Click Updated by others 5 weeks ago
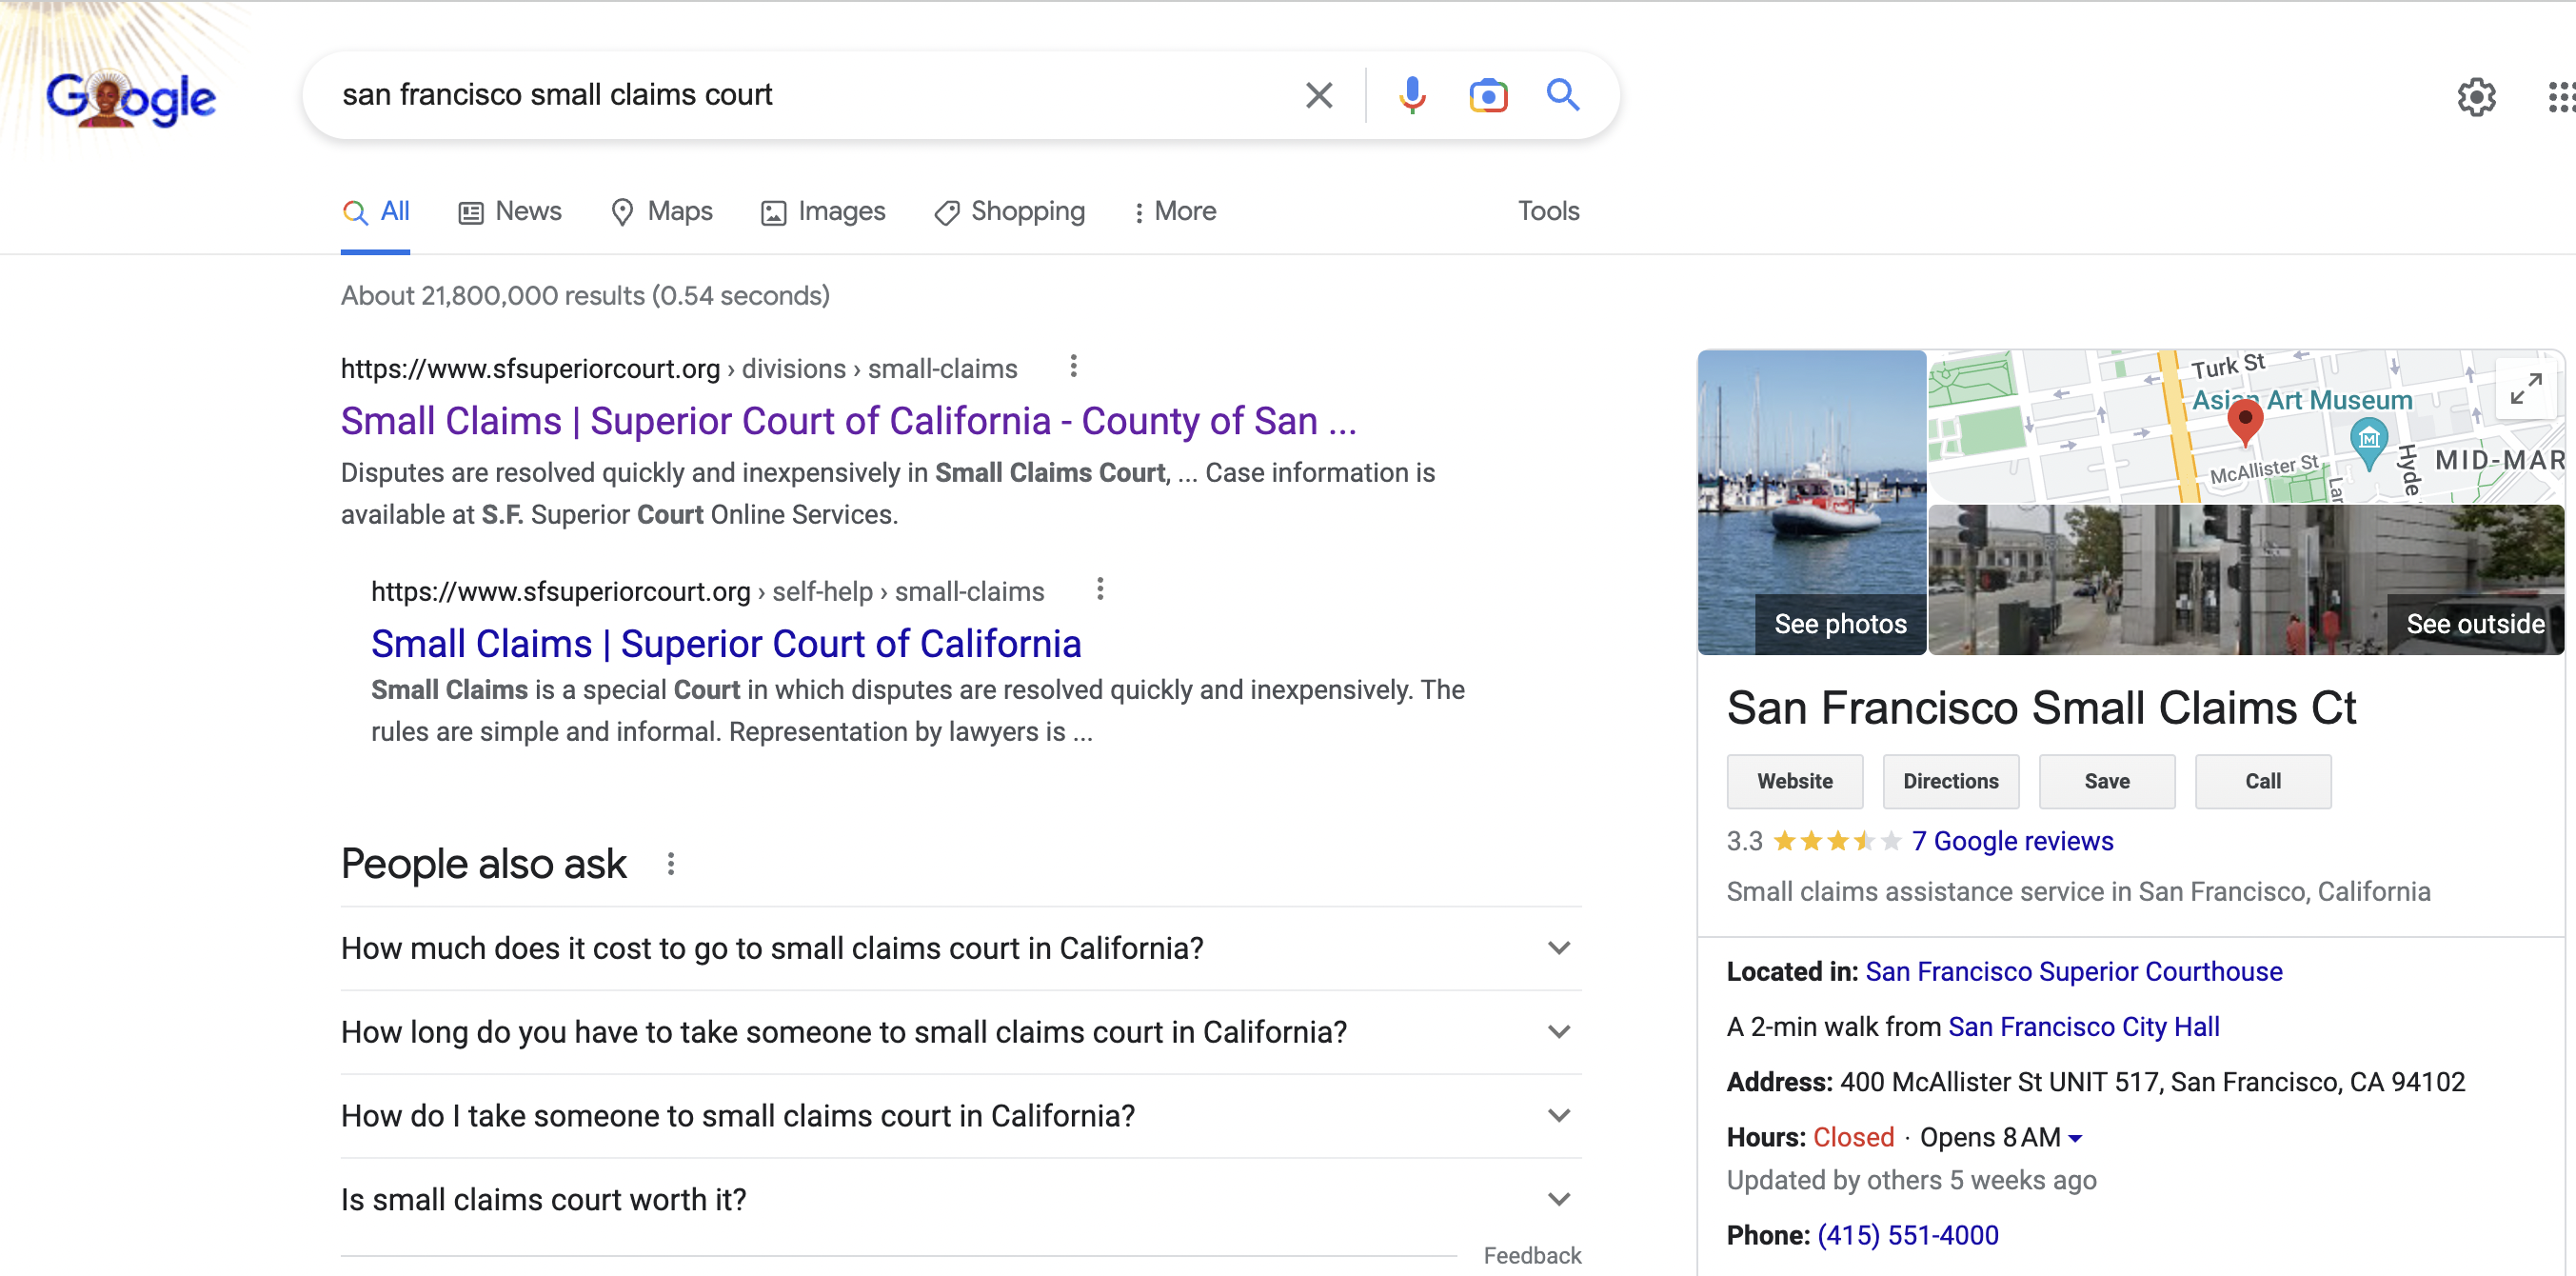The width and height of the screenshot is (2576, 1276). (x=1911, y=1181)
